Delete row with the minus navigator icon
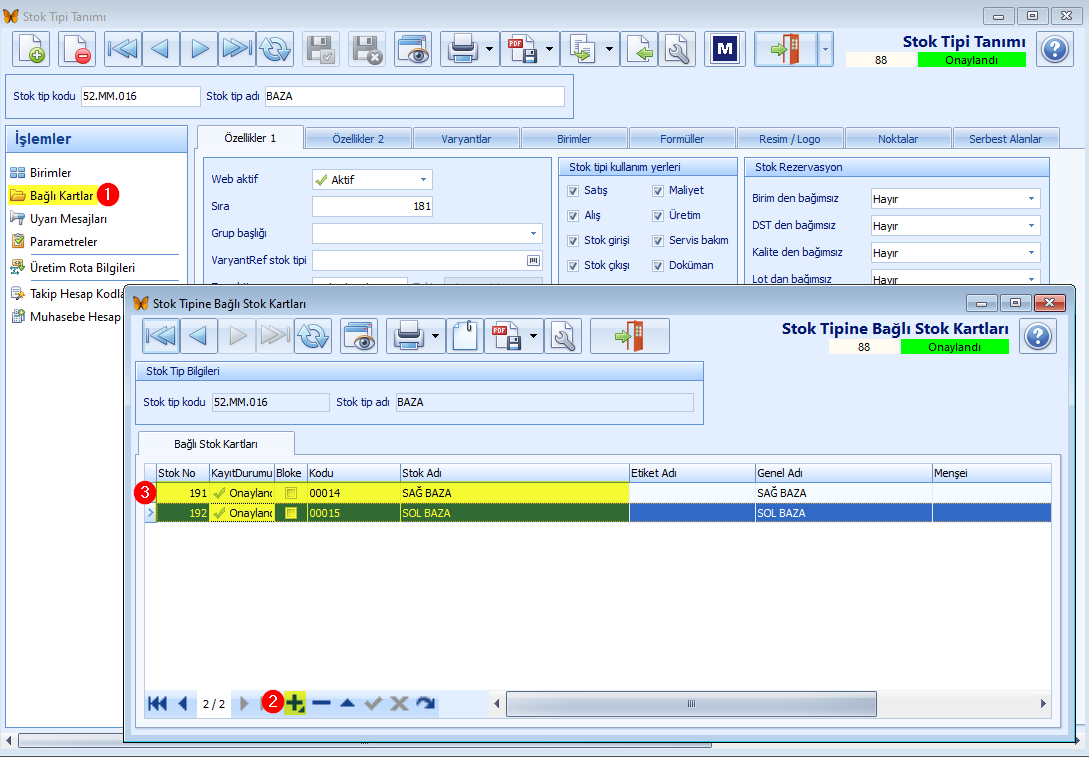 point(322,704)
